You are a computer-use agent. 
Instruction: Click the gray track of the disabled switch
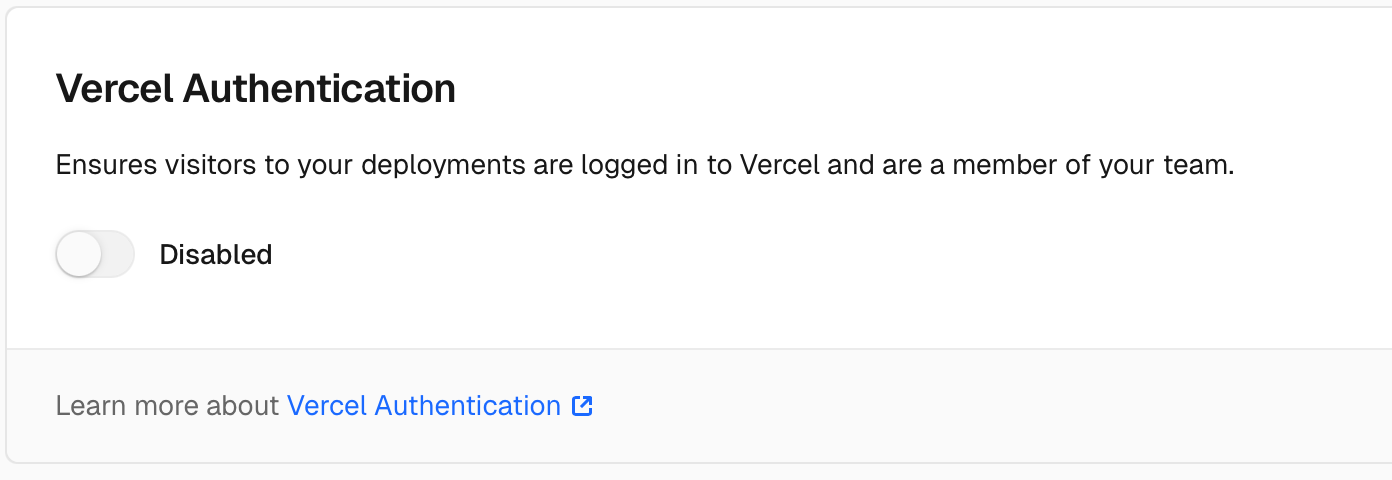pyautogui.click(x=118, y=254)
